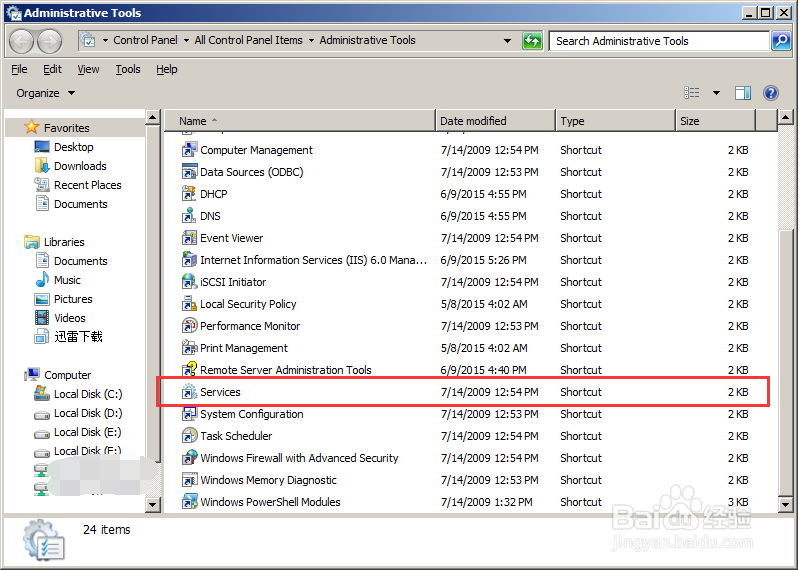Image resolution: width=798 pixels, height=570 pixels.
Task: Select the Windows PowerShell Modules icon
Action: 189,501
